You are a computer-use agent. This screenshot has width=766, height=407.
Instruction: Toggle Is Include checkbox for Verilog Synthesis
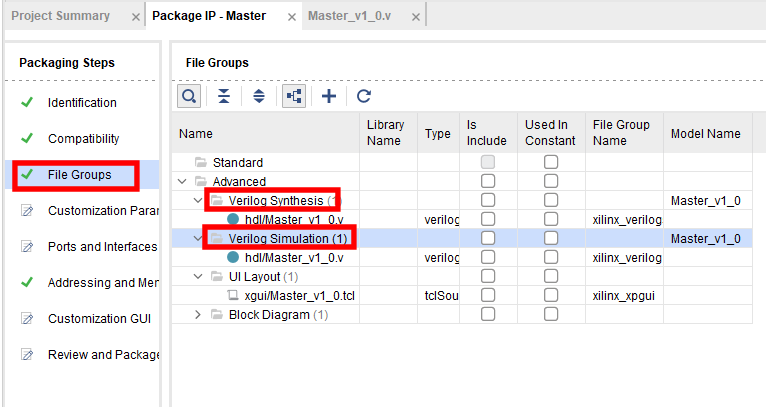click(488, 200)
